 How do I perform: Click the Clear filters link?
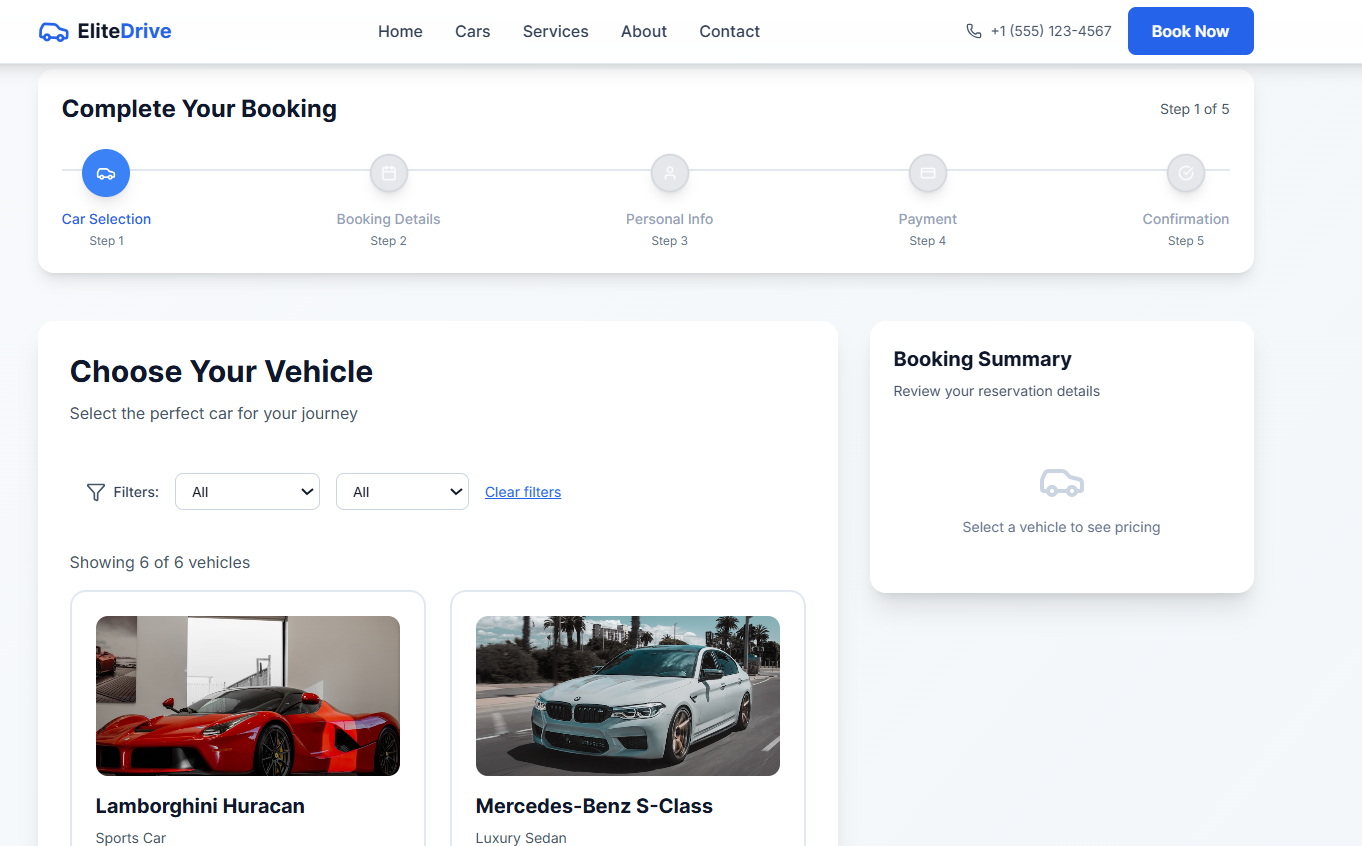tap(523, 492)
